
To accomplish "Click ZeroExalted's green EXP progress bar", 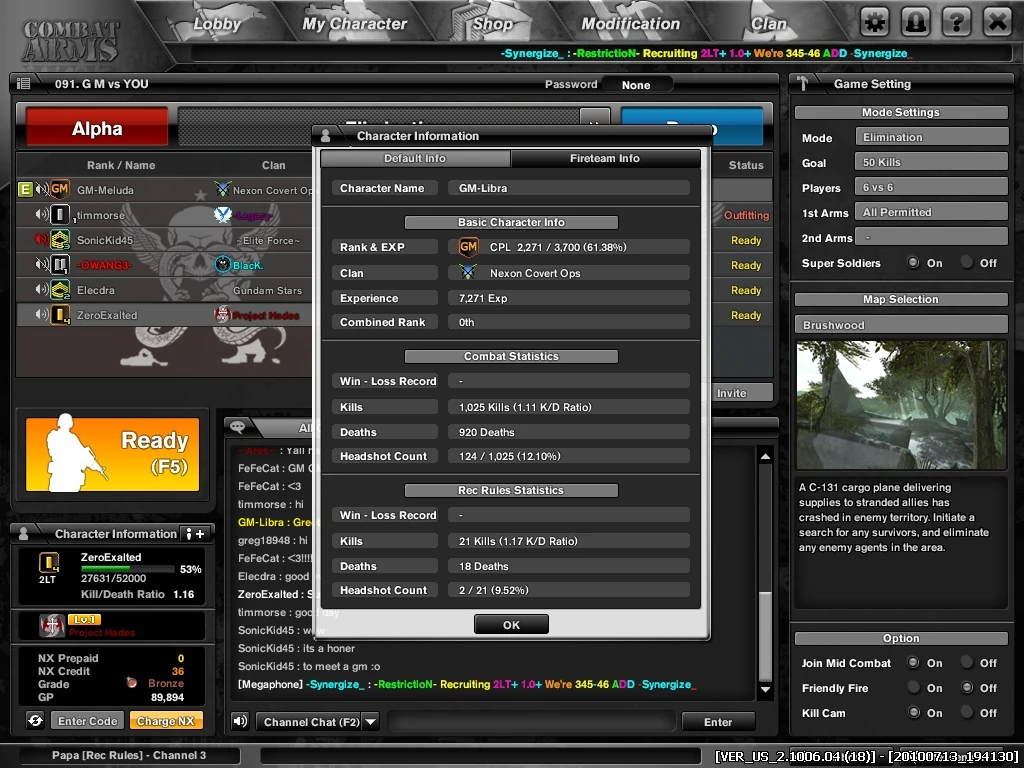I will pos(127,568).
